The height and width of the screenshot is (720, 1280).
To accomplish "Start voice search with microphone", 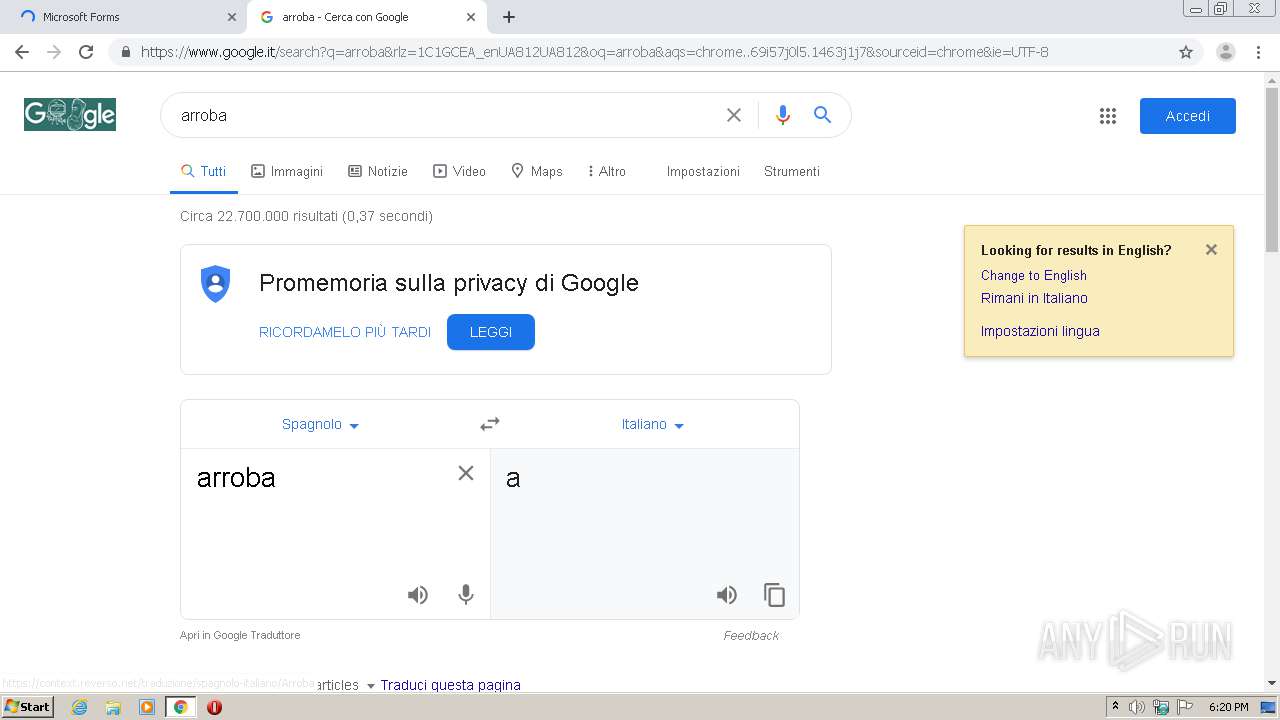I will tap(783, 115).
